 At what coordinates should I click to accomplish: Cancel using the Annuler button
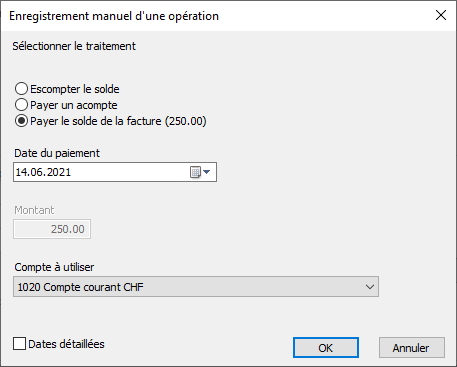coord(412,348)
